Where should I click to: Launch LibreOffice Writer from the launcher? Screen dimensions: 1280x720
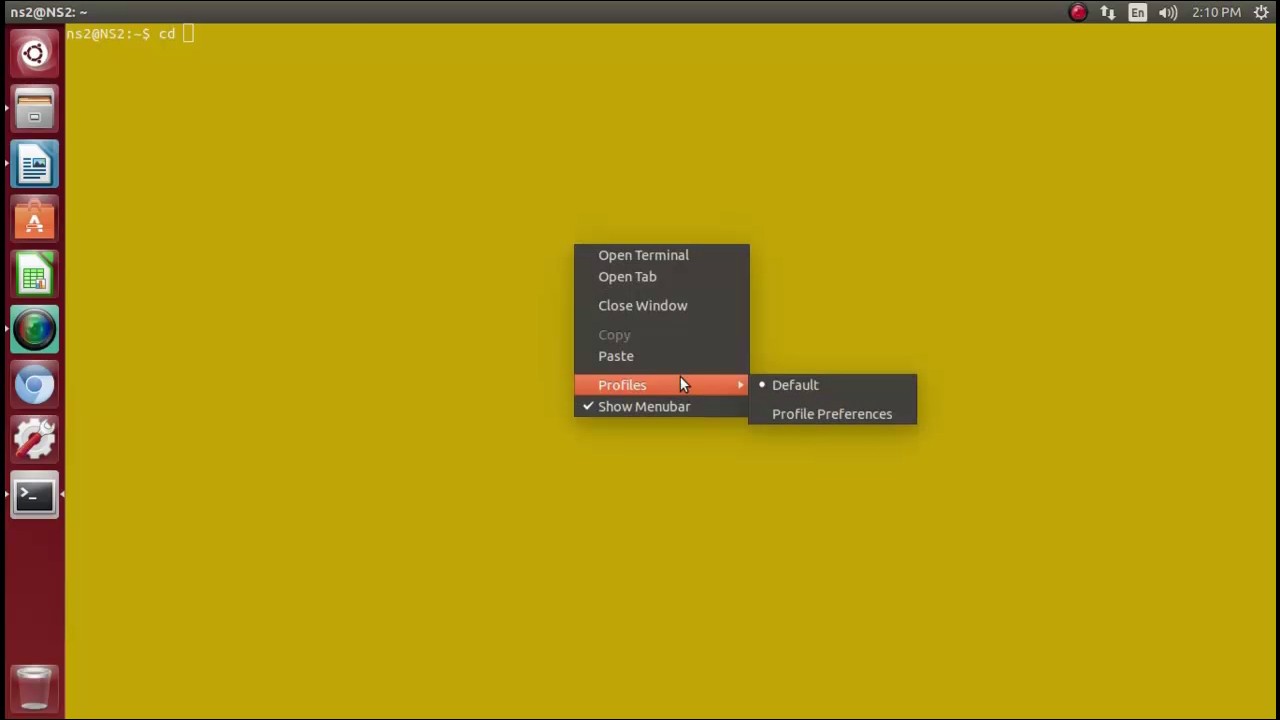[x=34, y=165]
